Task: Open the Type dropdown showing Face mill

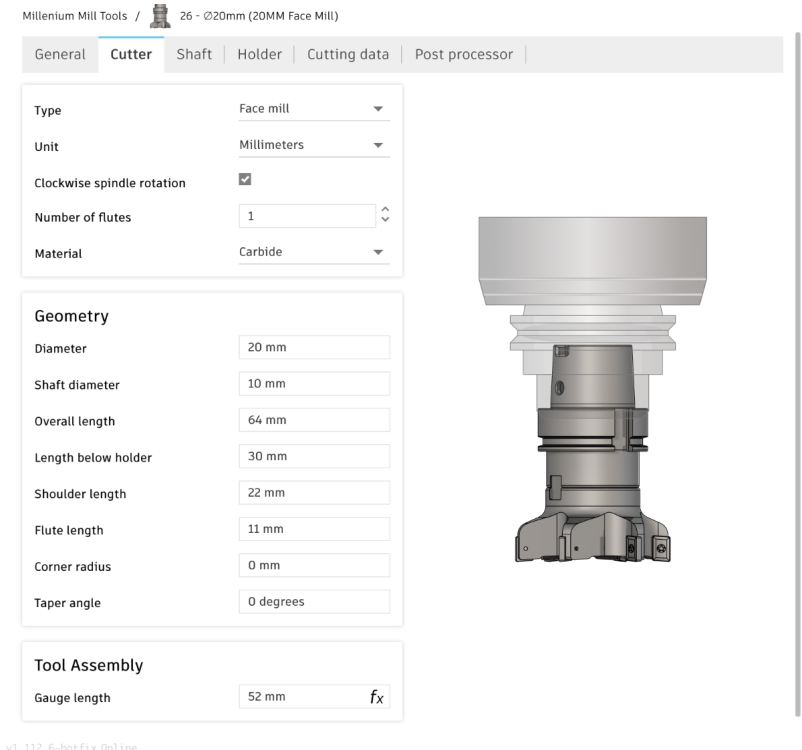Action: coord(314,109)
